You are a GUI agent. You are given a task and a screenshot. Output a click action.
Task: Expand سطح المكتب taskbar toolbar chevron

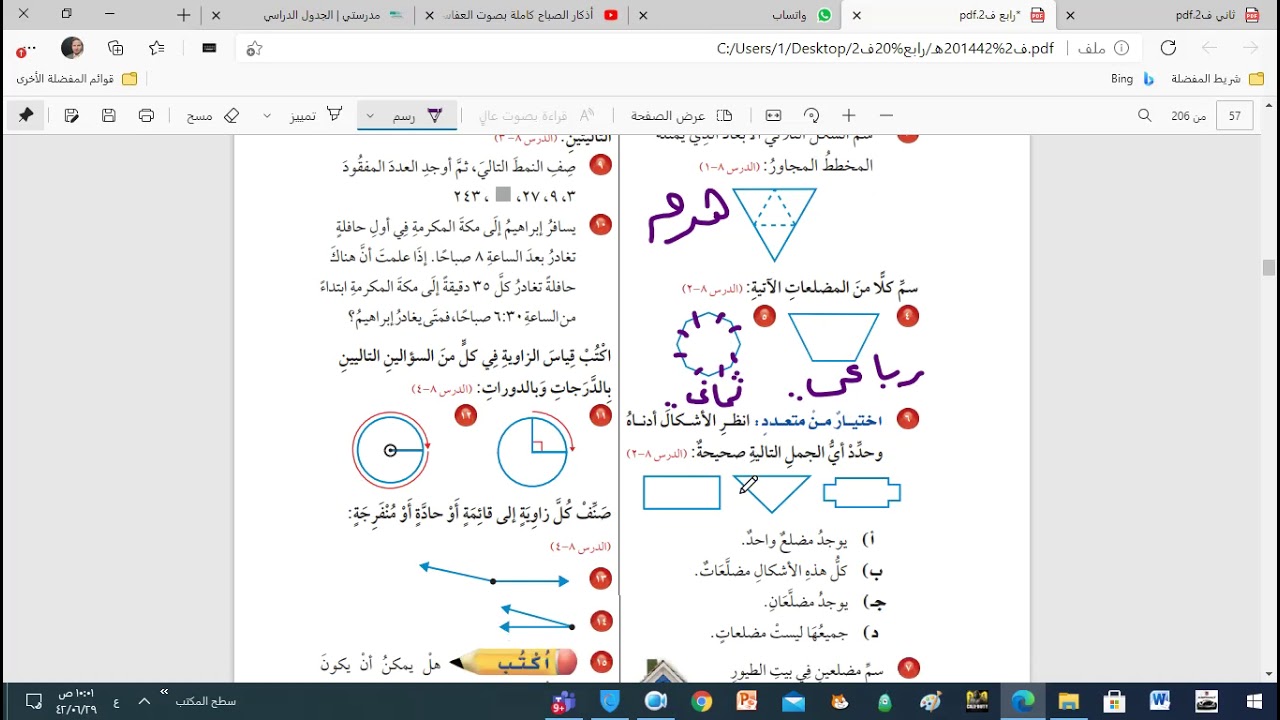point(164,690)
